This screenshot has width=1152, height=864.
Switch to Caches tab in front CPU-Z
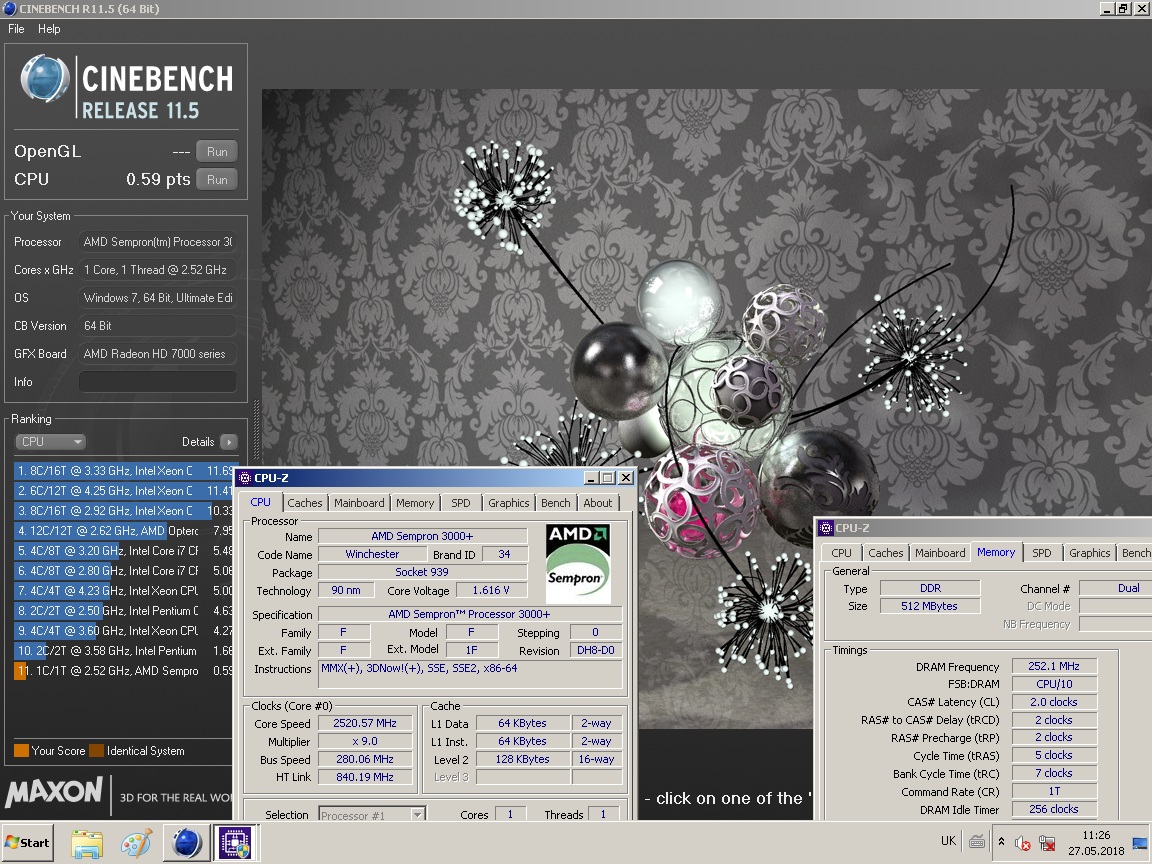304,503
